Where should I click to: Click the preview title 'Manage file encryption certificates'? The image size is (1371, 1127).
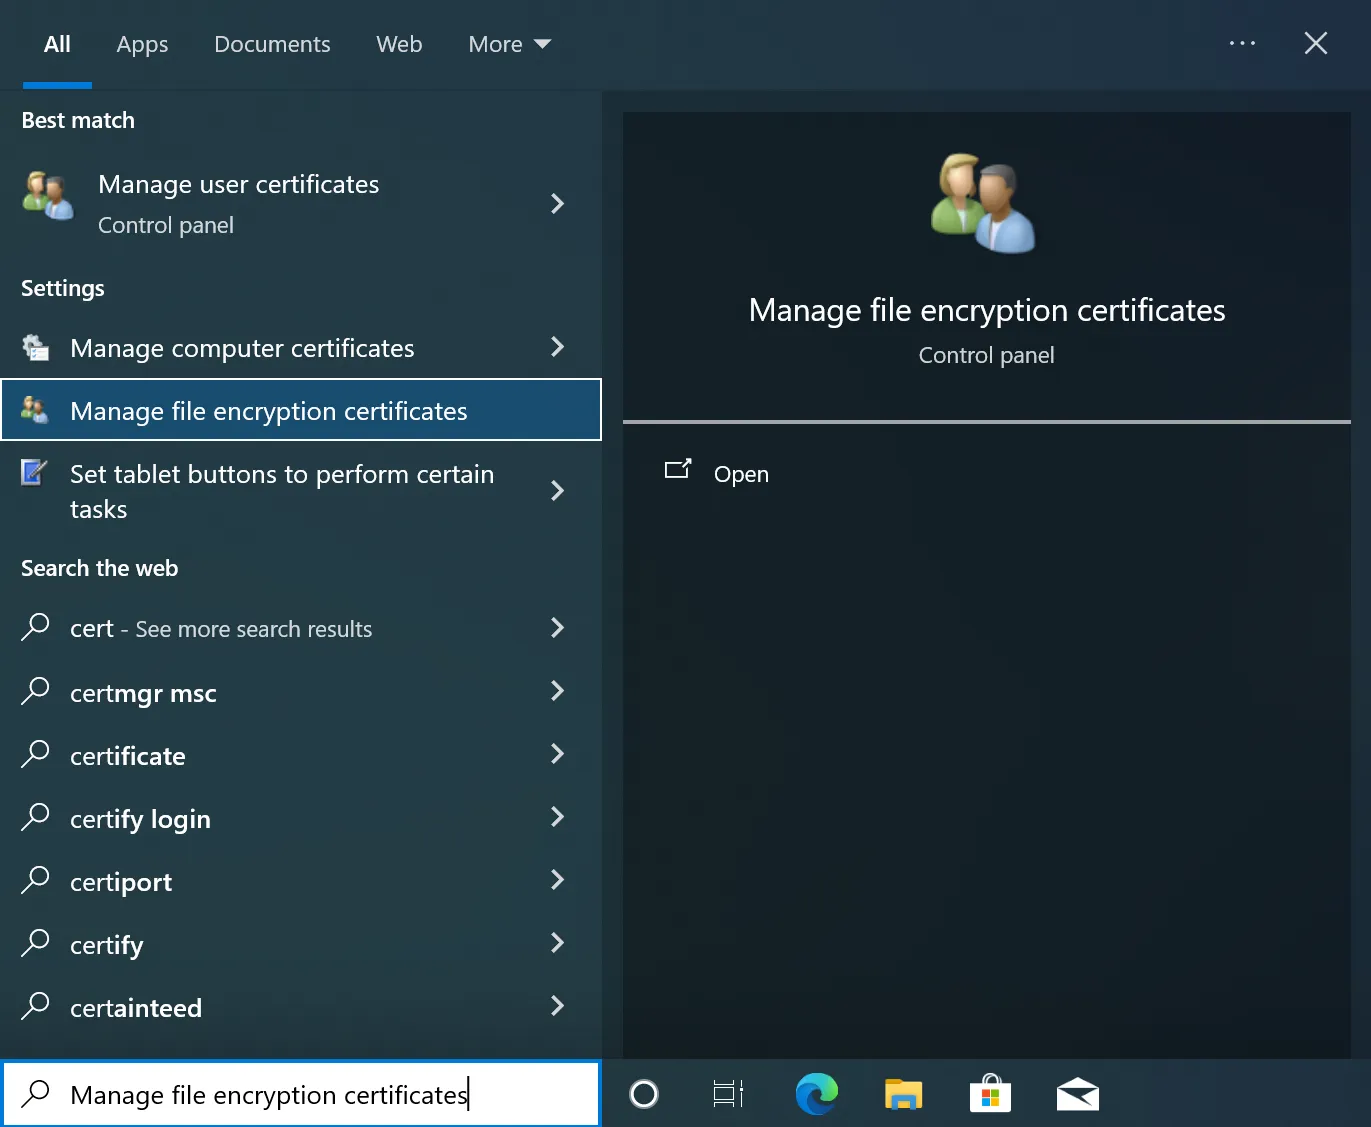[986, 310]
